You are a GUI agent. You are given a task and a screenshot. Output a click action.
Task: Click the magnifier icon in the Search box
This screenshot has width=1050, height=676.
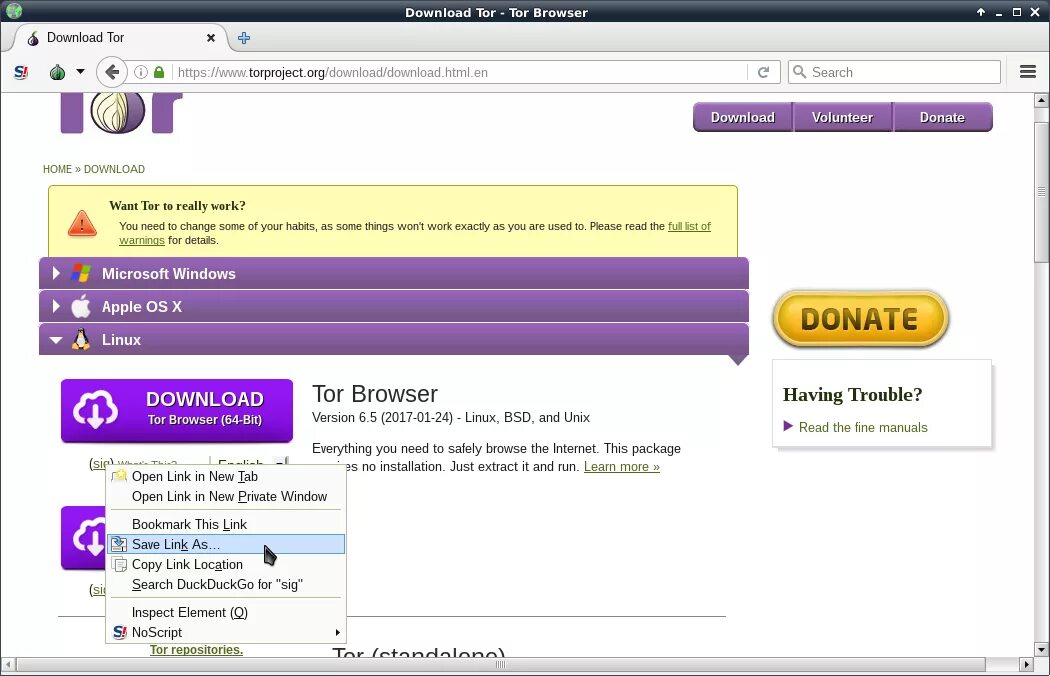tap(799, 72)
